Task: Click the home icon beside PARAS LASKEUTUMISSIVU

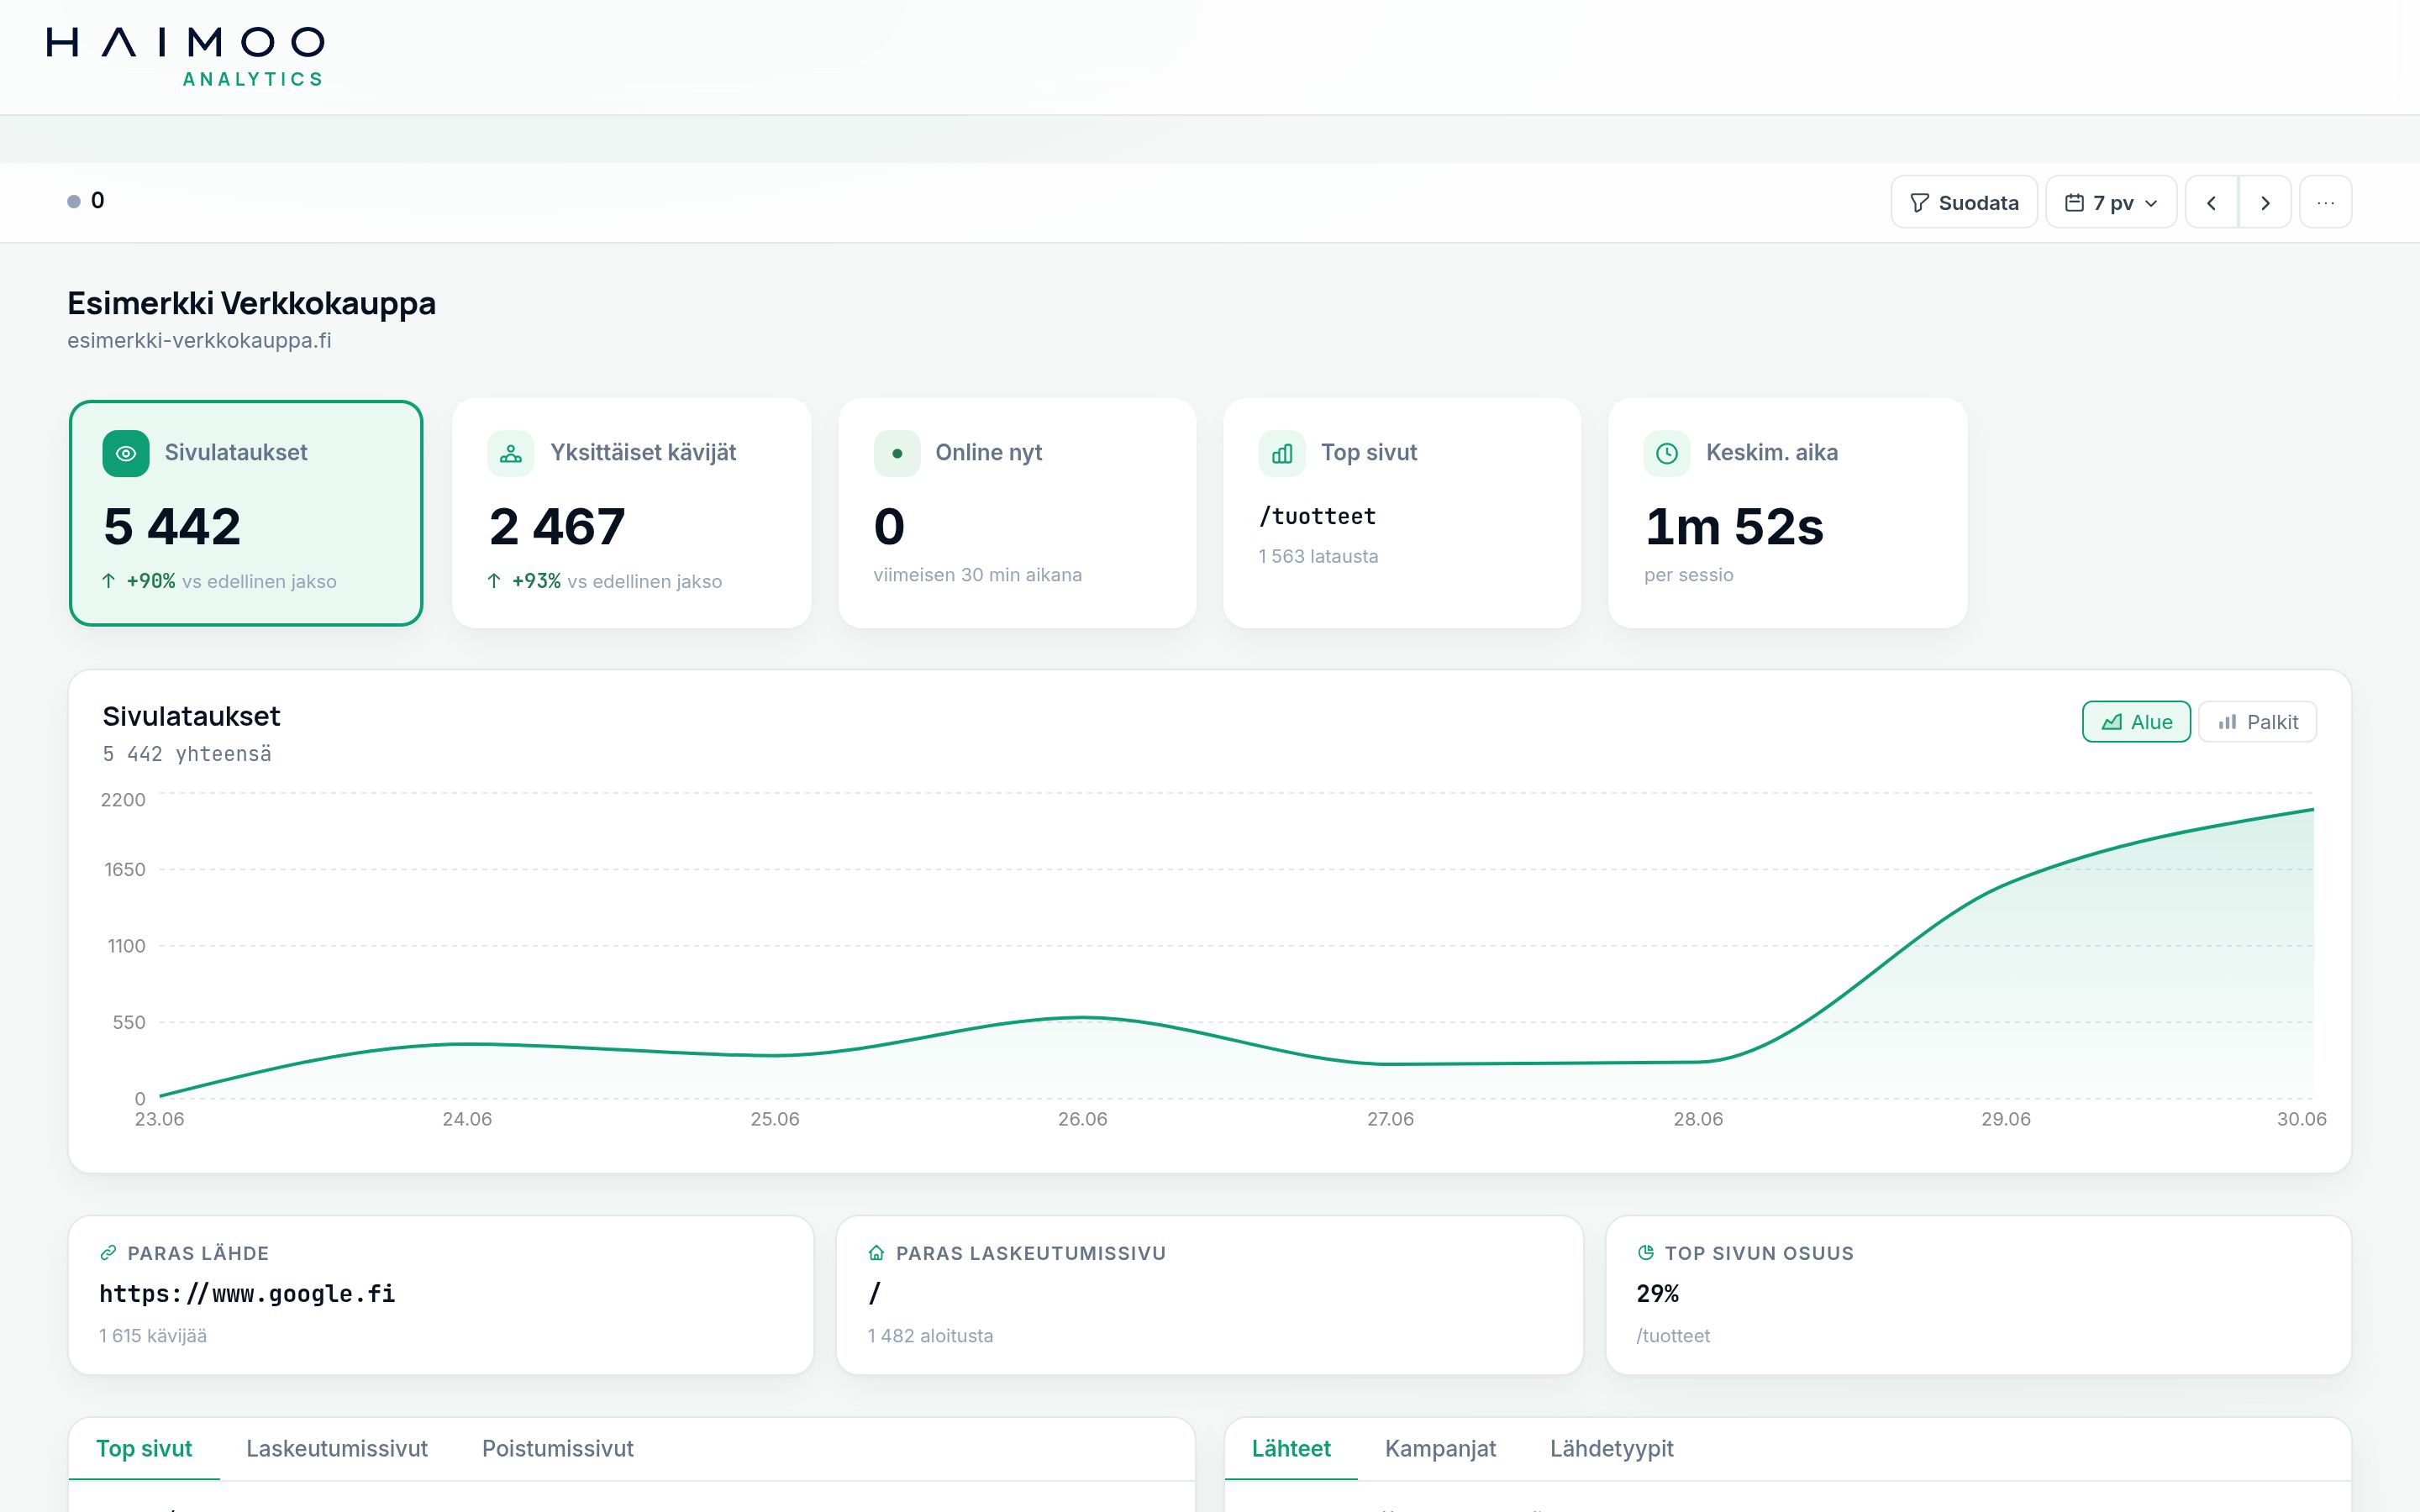Action: (x=876, y=1253)
